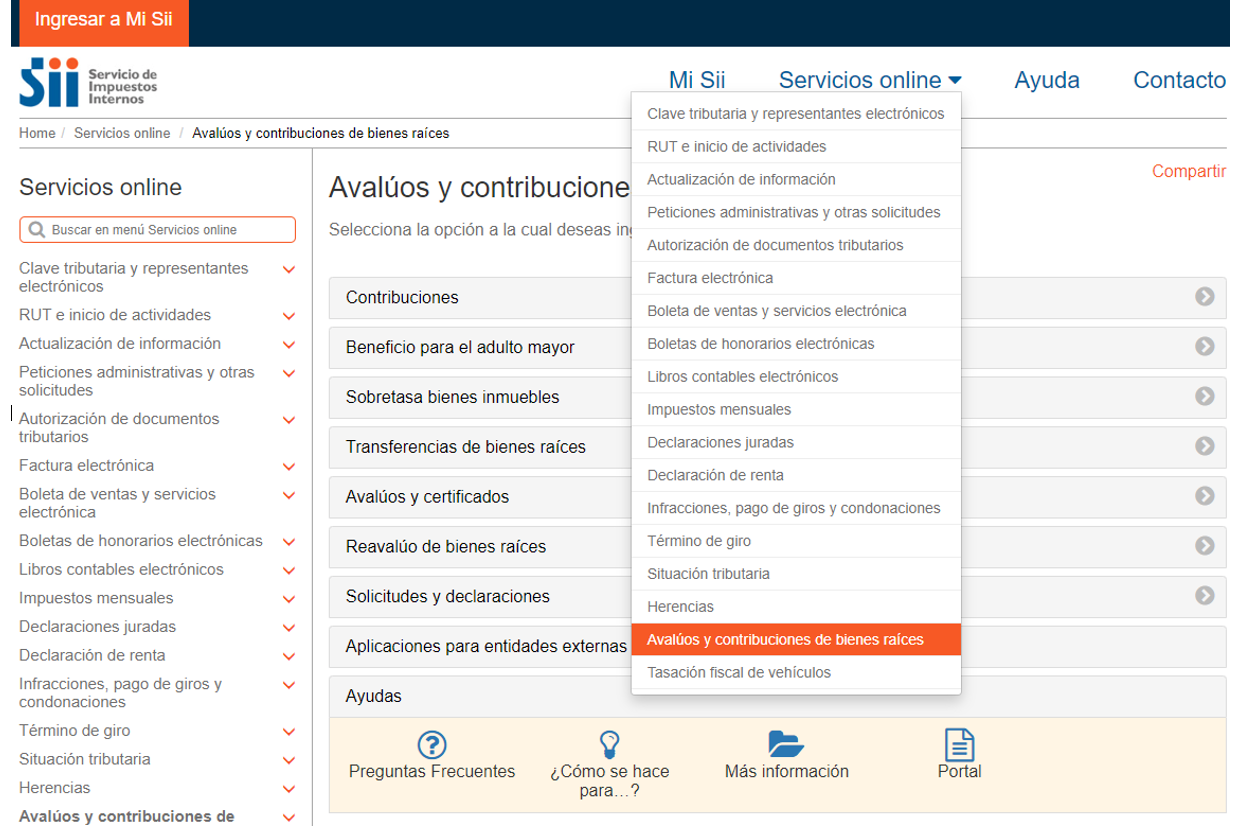Open the Más información folder icon
This screenshot has height=827, width=1242.
coord(786,744)
